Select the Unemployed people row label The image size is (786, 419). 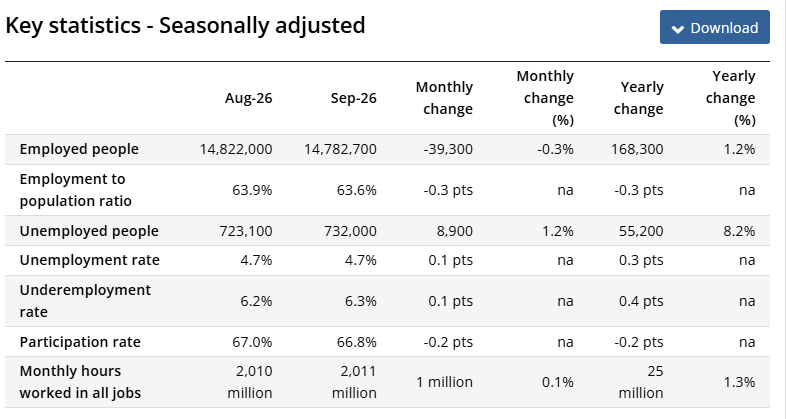pos(89,231)
